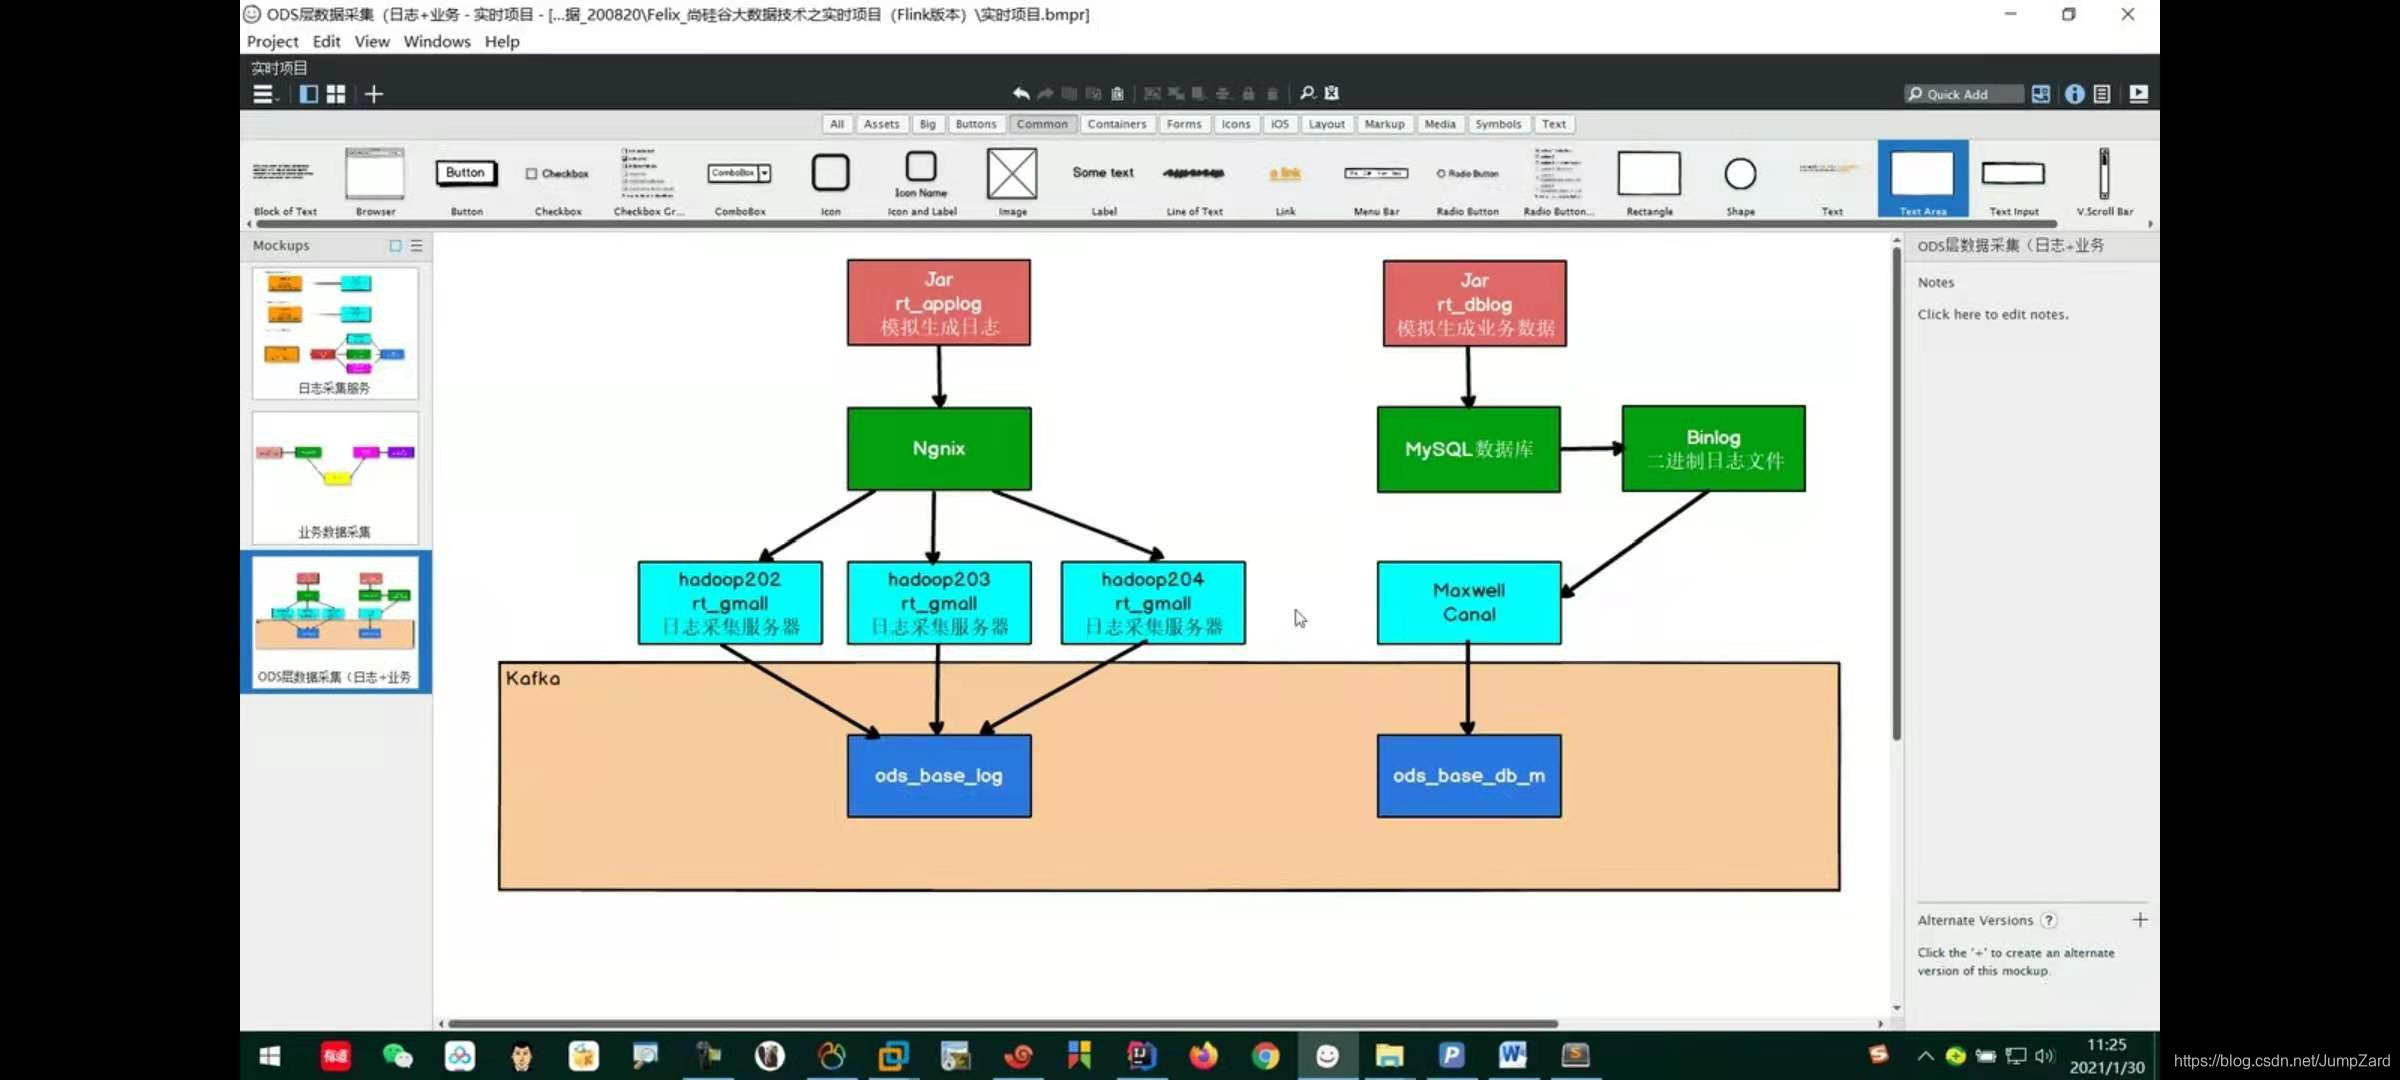2400x1080 pixels.
Task: Click the Quick Add search field
Action: [1963, 94]
